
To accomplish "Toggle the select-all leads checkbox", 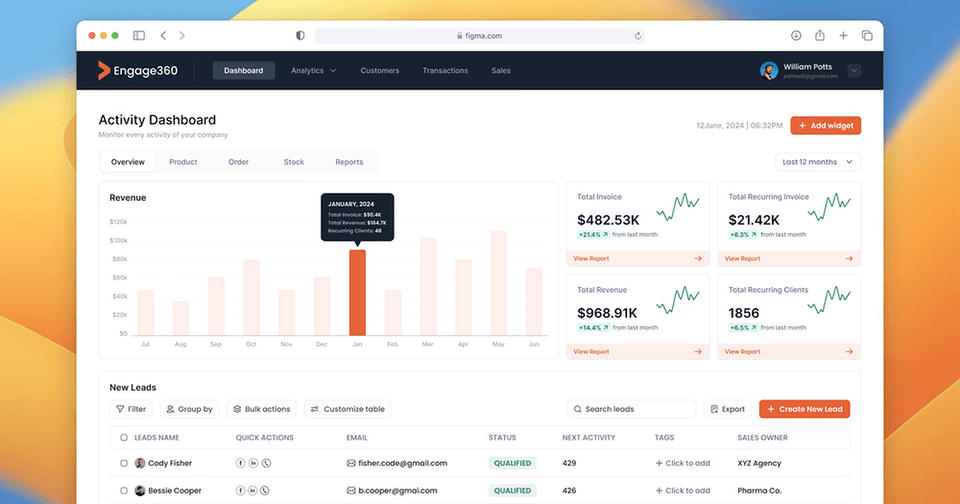I will coord(124,438).
